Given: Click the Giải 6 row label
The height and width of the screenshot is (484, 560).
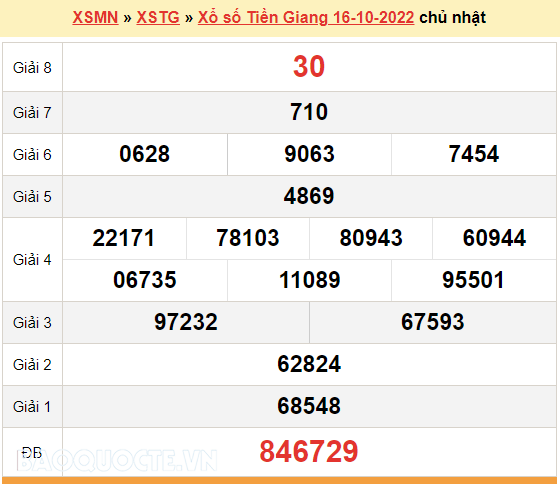Looking at the screenshot, I should [32, 155].
